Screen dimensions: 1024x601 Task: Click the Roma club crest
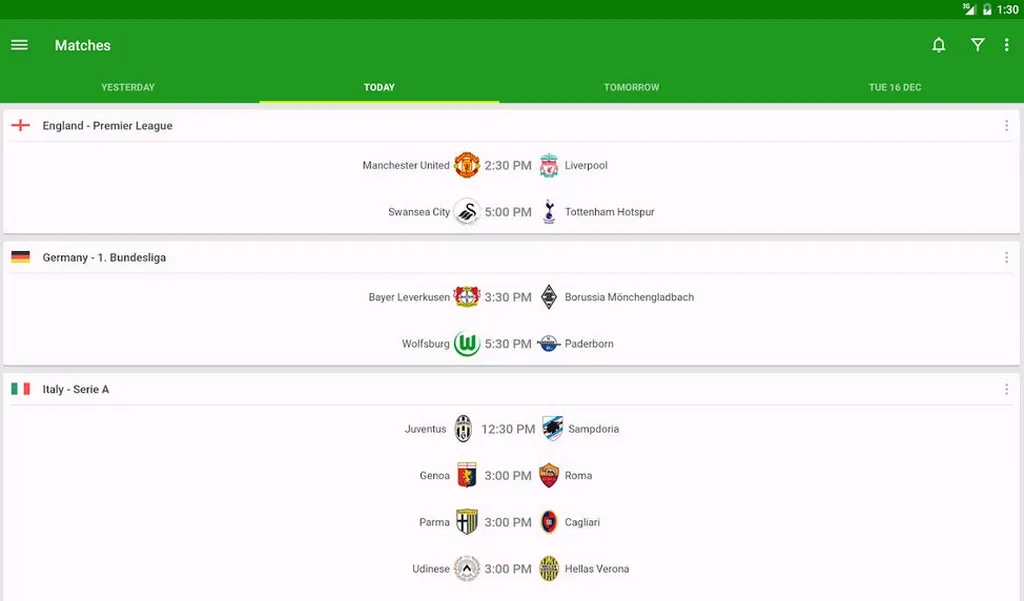[549, 476]
